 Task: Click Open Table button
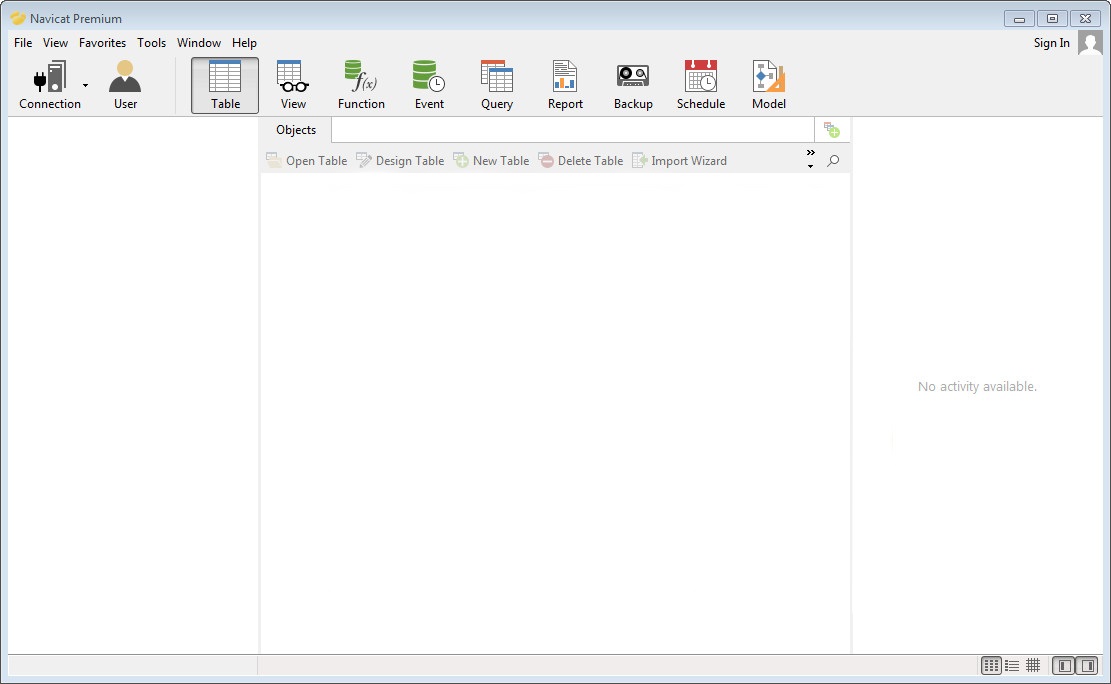click(307, 161)
